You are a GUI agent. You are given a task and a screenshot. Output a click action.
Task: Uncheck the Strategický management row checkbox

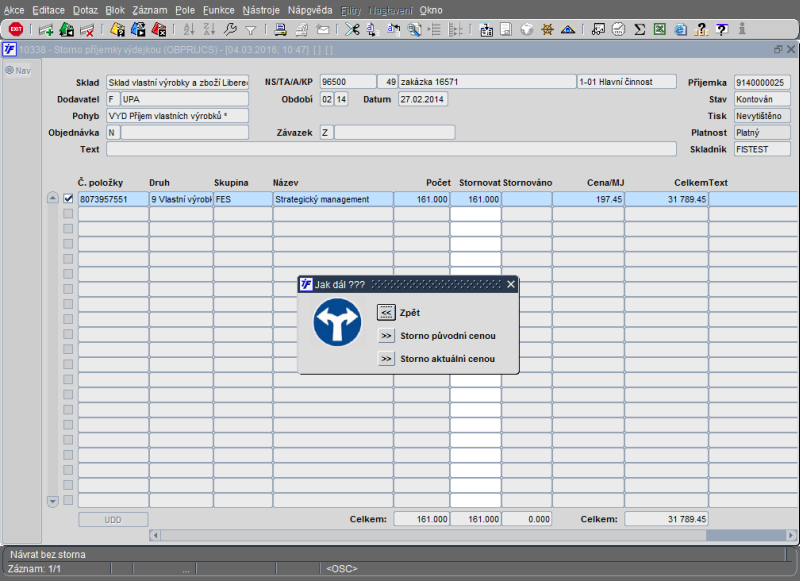coord(68,199)
